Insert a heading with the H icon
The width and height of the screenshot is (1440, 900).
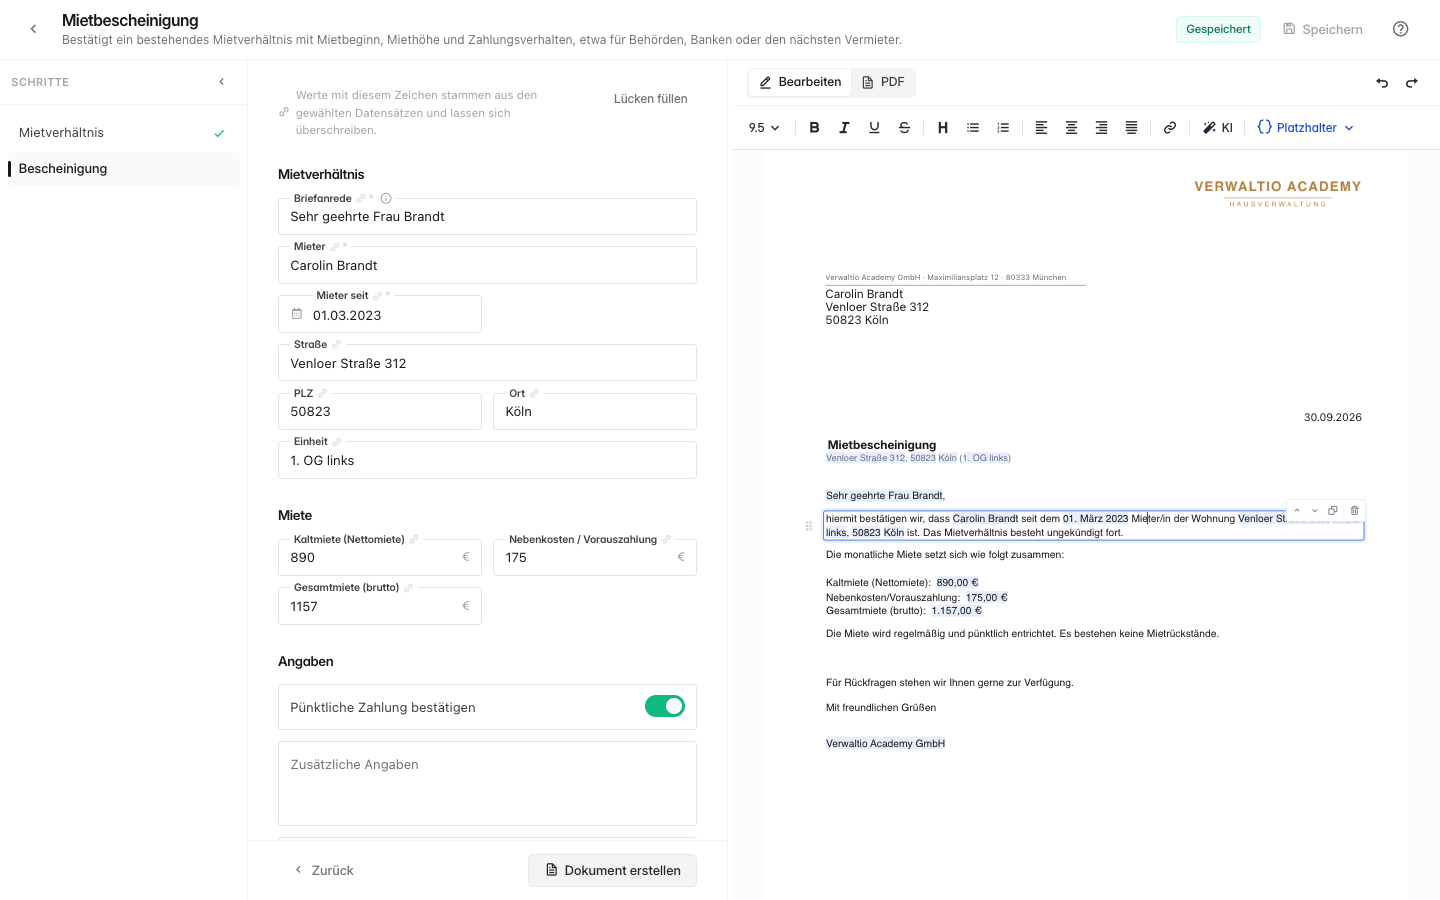coord(943,128)
